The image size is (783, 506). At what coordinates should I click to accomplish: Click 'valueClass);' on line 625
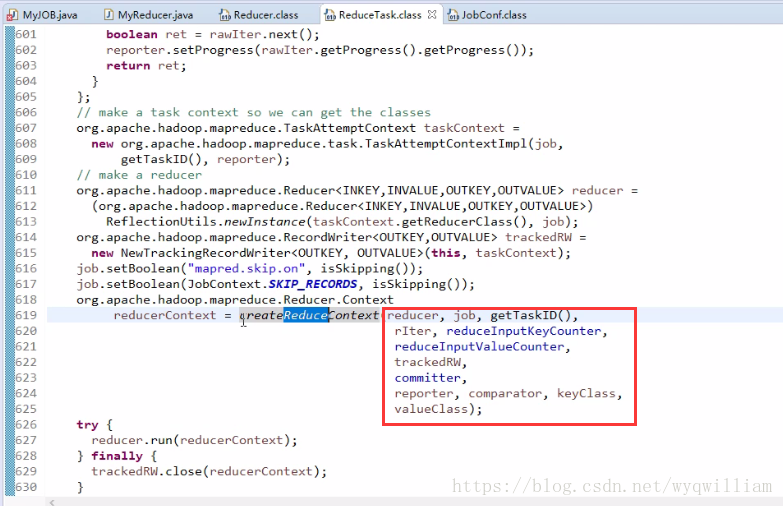click(438, 409)
